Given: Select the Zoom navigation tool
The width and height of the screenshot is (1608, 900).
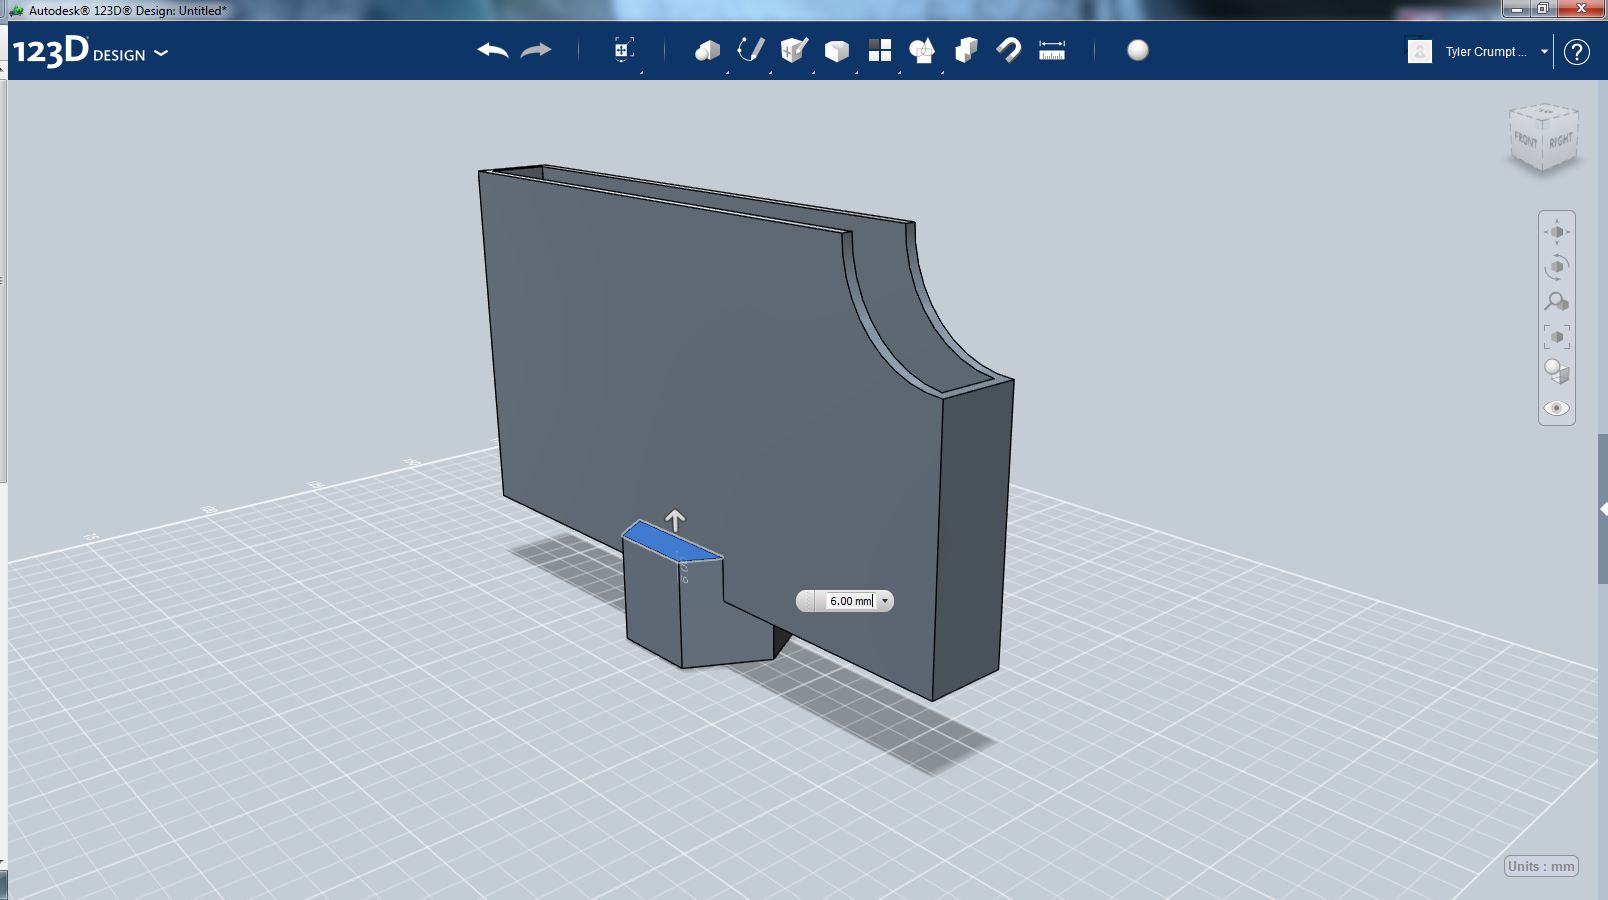Looking at the screenshot, I should (1557, 301).
